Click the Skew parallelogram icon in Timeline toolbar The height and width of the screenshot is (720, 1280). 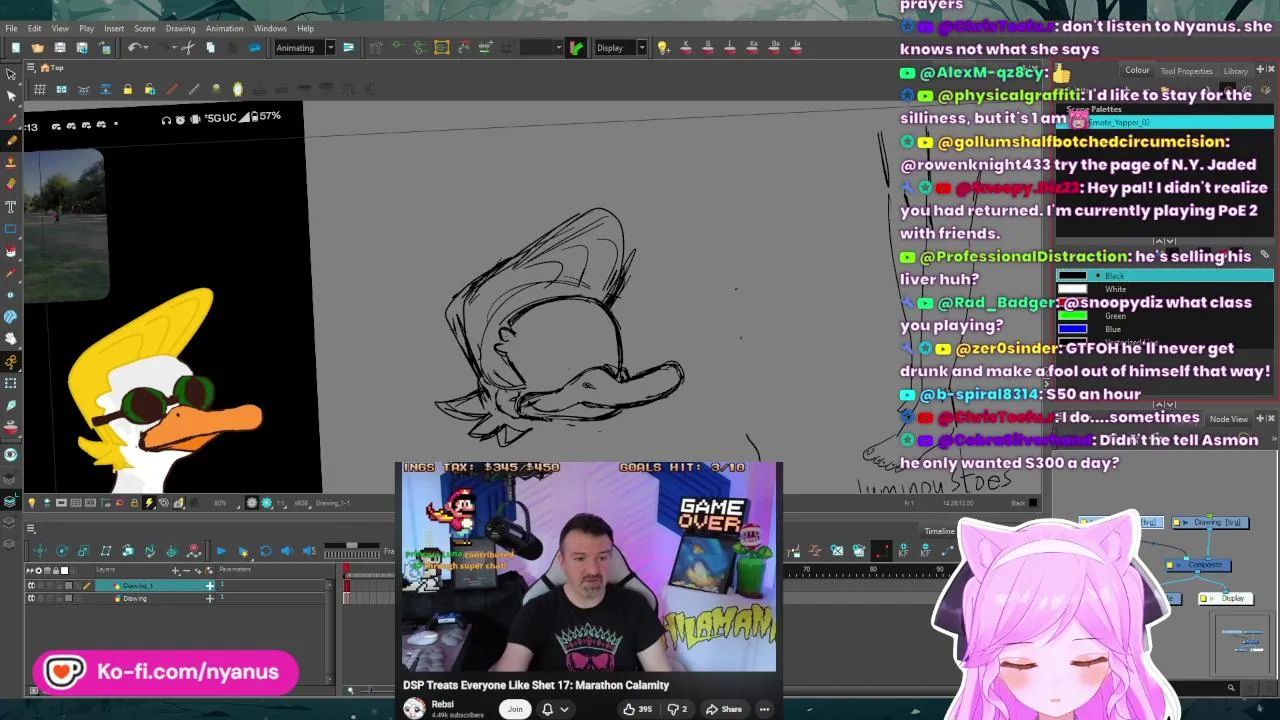coord(106,551)
